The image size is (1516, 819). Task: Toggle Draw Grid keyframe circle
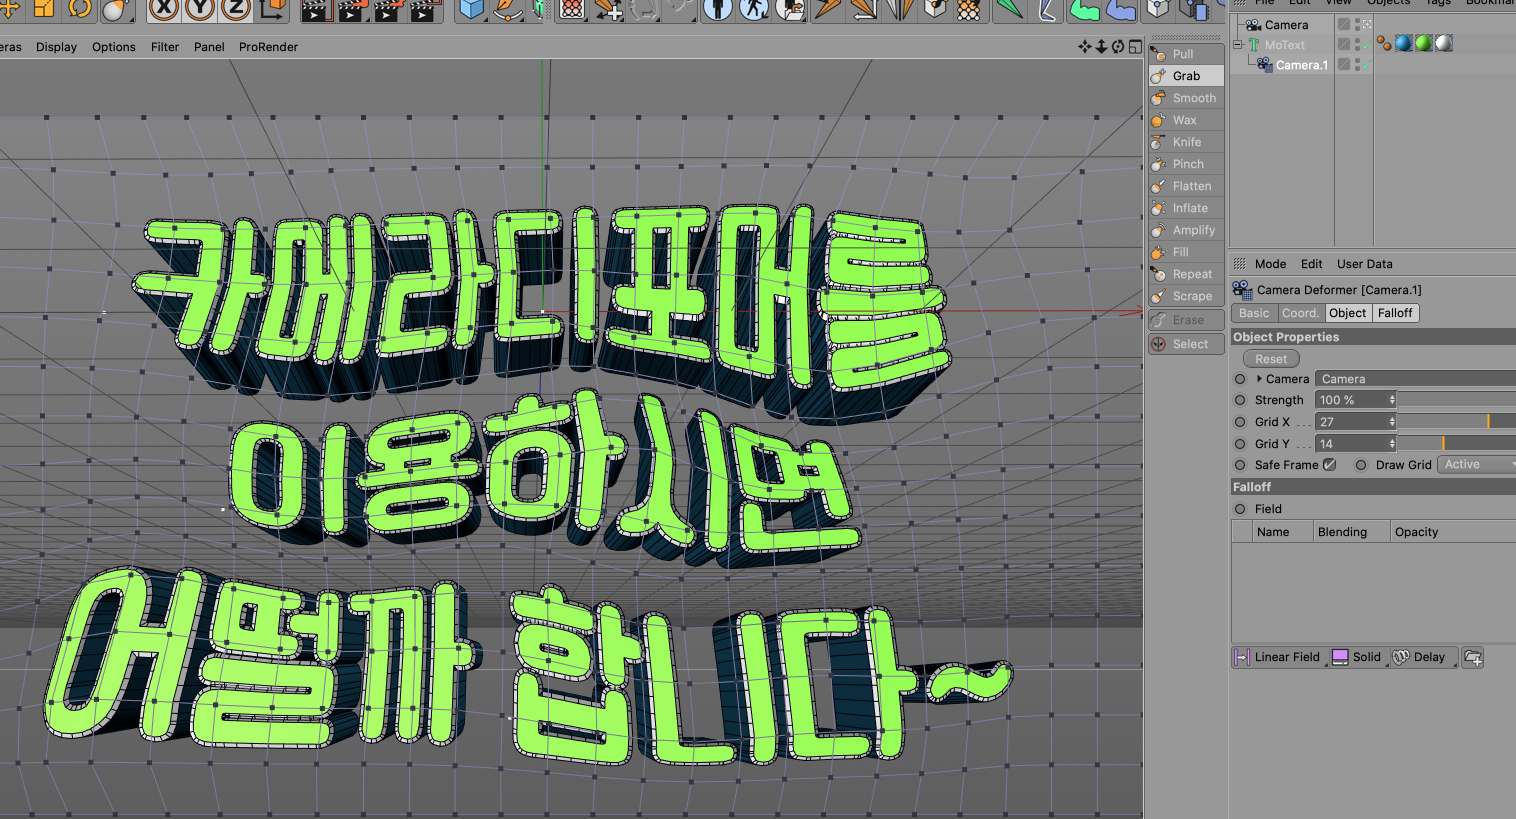click(1361, 465)
